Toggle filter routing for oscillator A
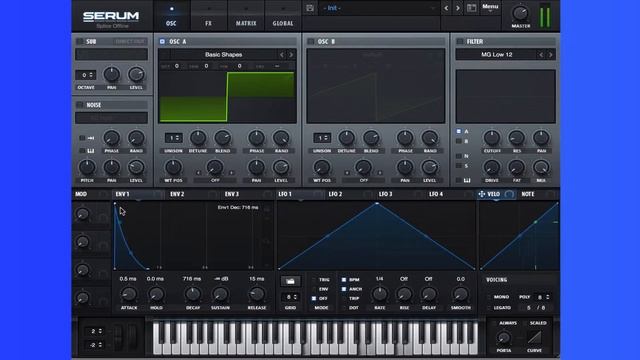This screenshot has width=640, height=360. pyautogui.click(x=459, y=131)
